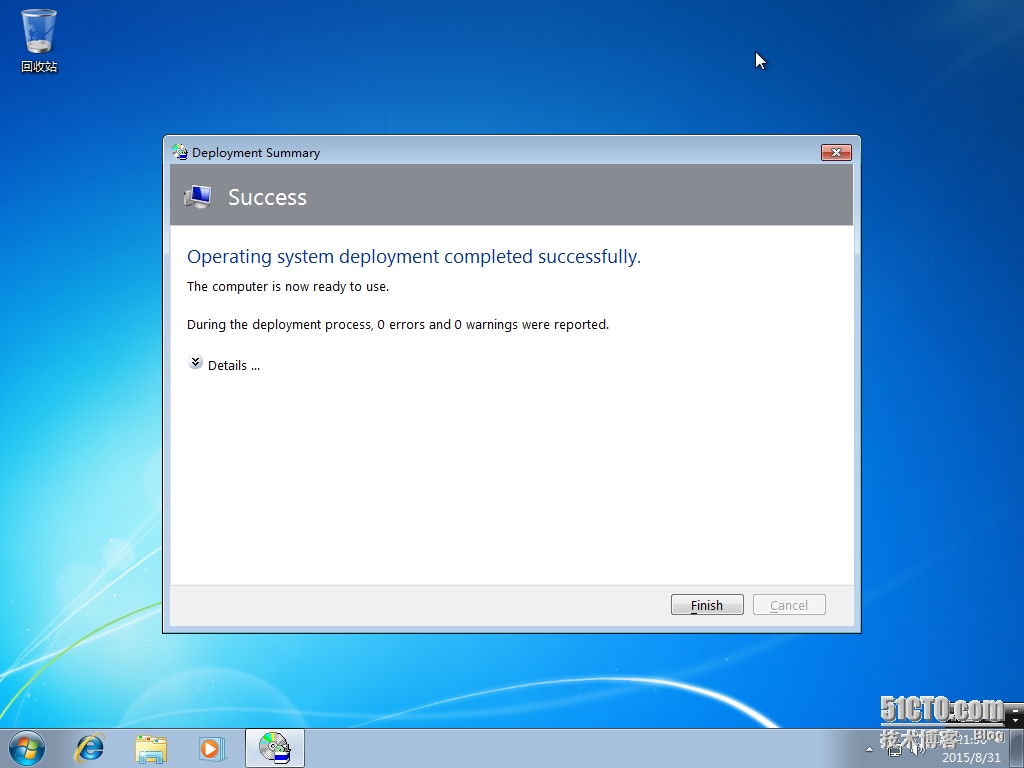Select the deployment wizard taskbar button
This screenshot has height=768, width=1024.
click(x=275, y=748)
